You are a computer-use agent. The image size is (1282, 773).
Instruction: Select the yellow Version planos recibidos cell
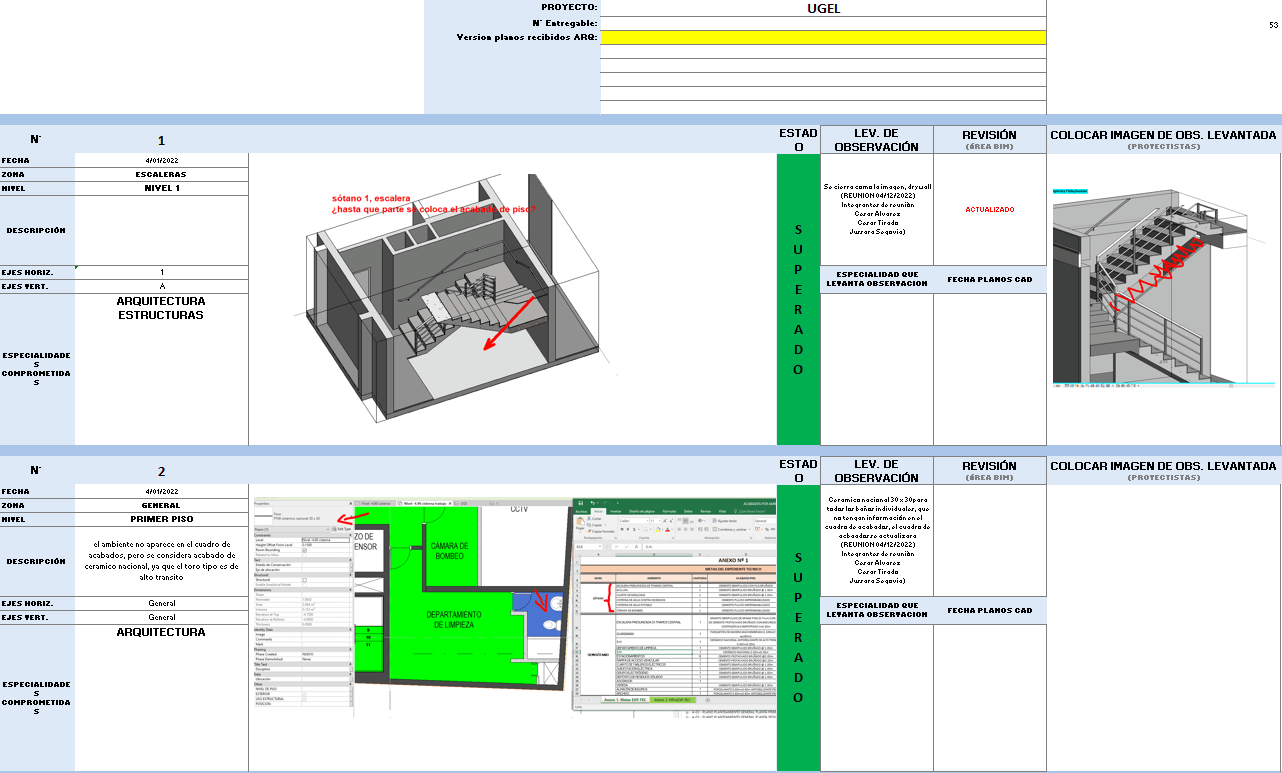(823, 37)
